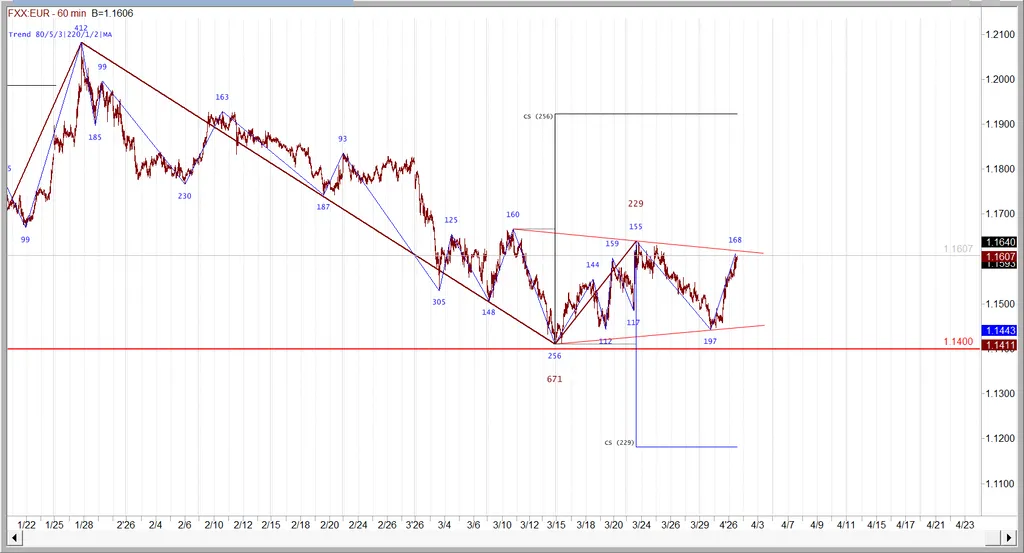Select the Trend 80/5/3 indicator label
This screenshot has width=1024, height=553.
60,35
